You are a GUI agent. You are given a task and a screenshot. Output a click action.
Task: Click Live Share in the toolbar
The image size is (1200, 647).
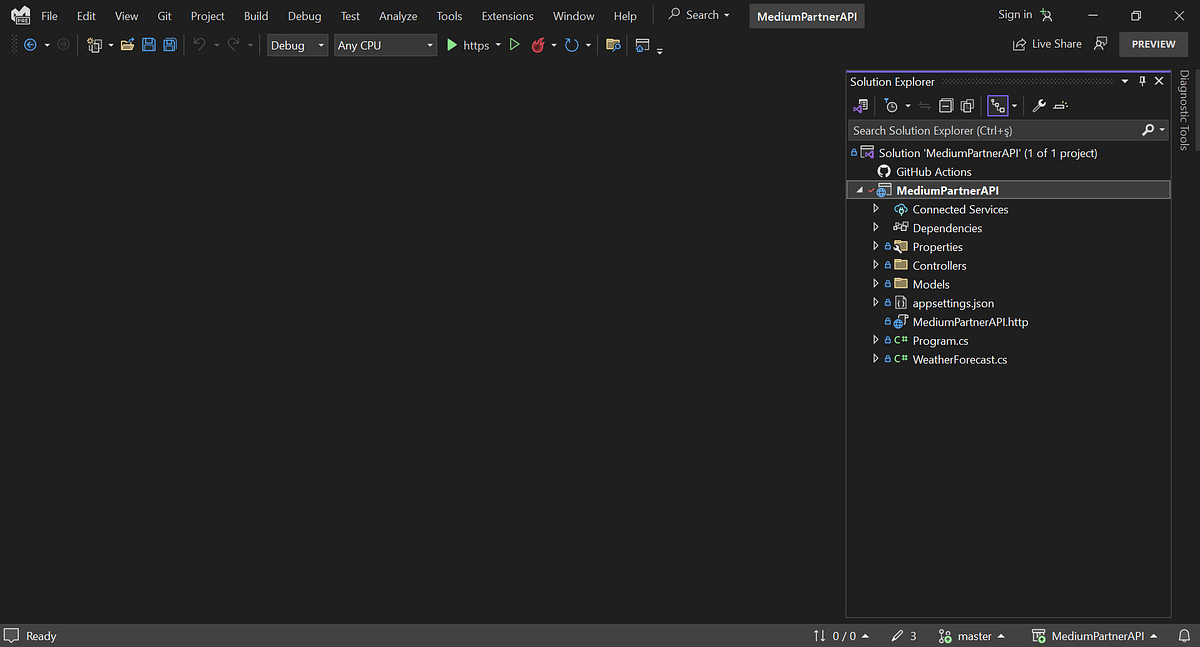tap(1047, 43)
